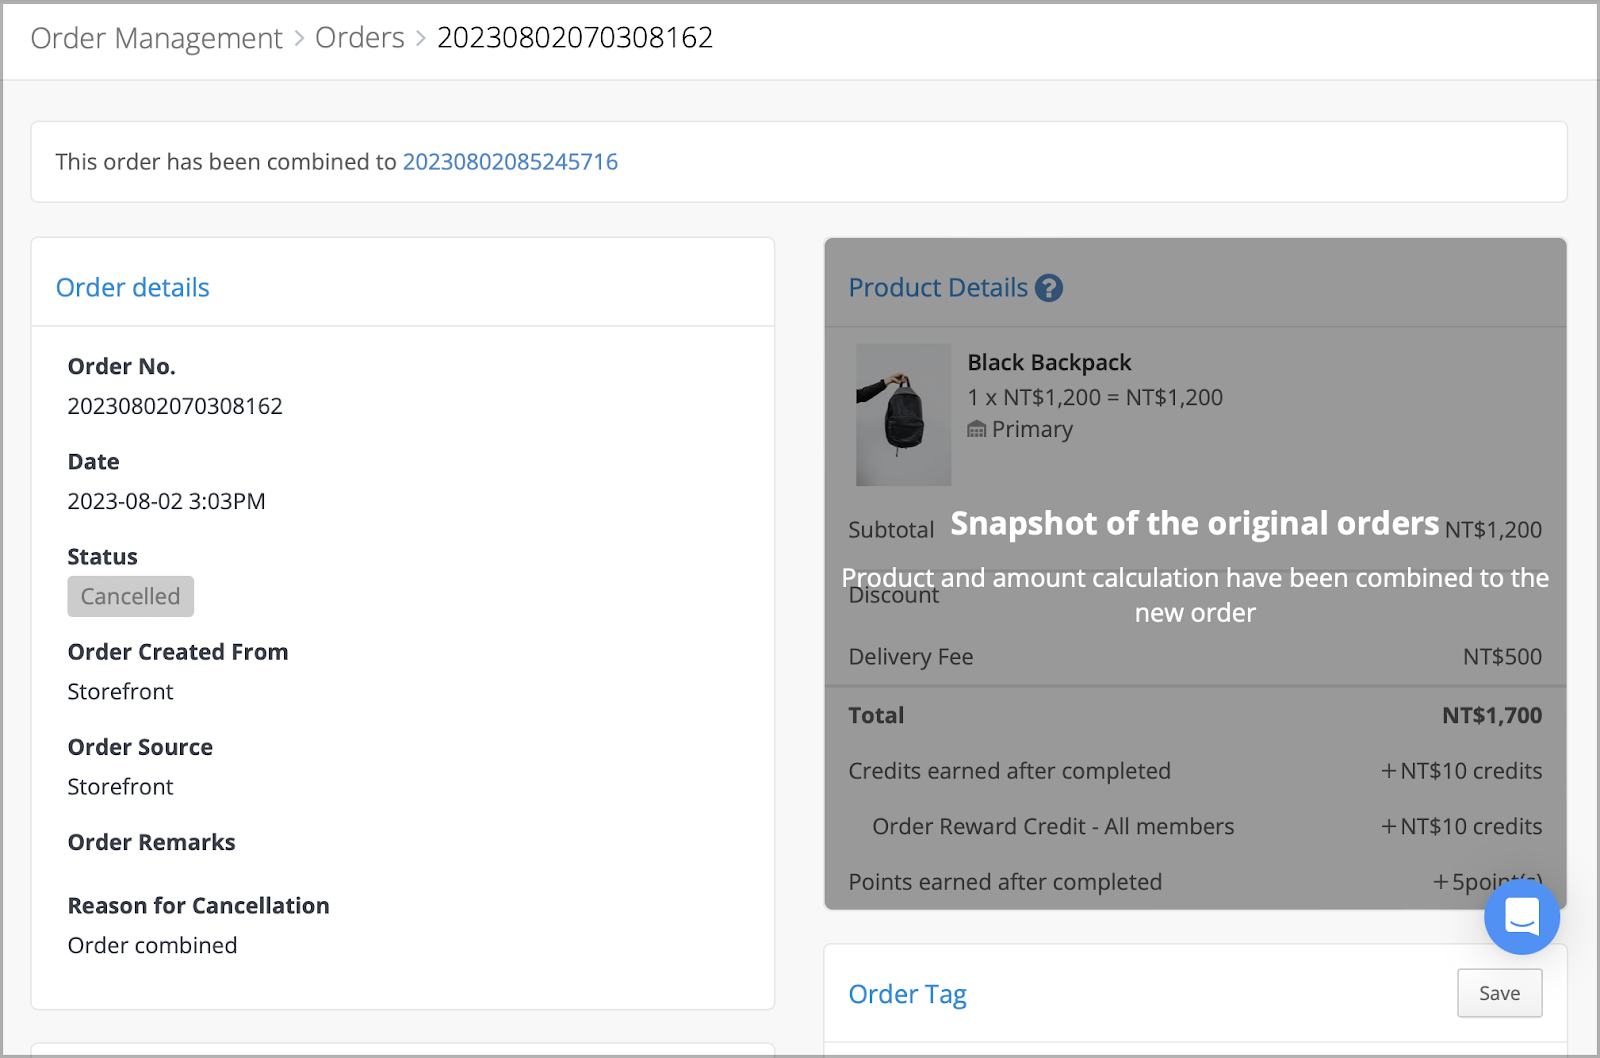The height and width of the screenshot is (1058, 1600).
Task: Click breadcrumb order number 20230802070308162
Action: [x=575, y=38]
